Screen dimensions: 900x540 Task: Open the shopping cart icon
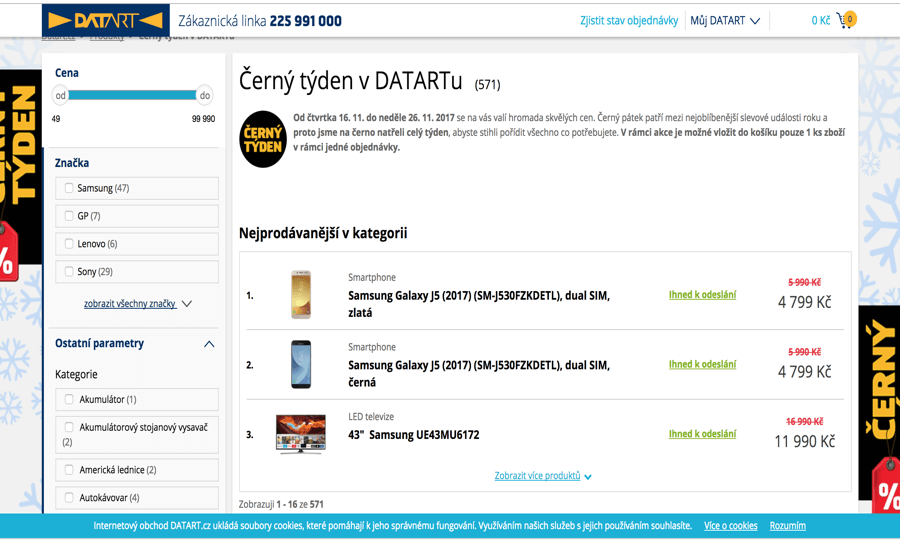(847, 20)
